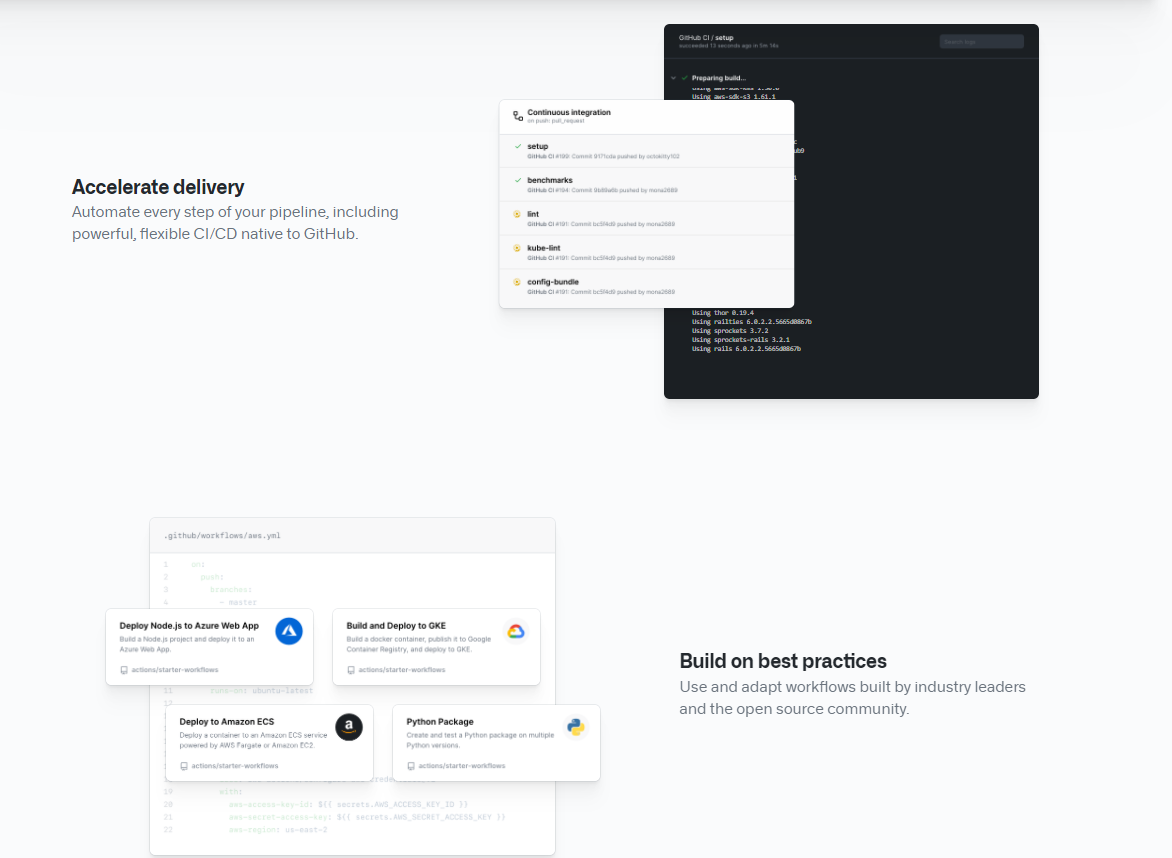Click actions/starter-workflows on the Python Package card
Screen dimensions: 1172x858
coord(462,766)
